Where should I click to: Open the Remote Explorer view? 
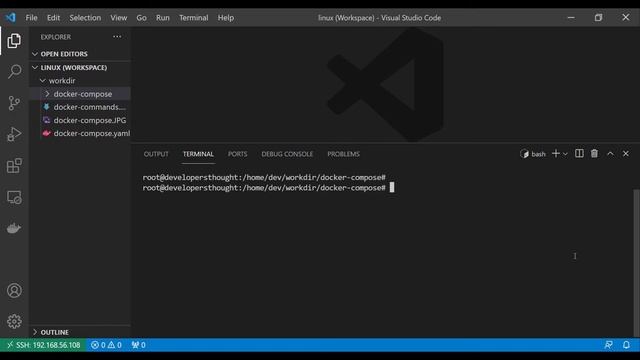(x=14, y=197)
